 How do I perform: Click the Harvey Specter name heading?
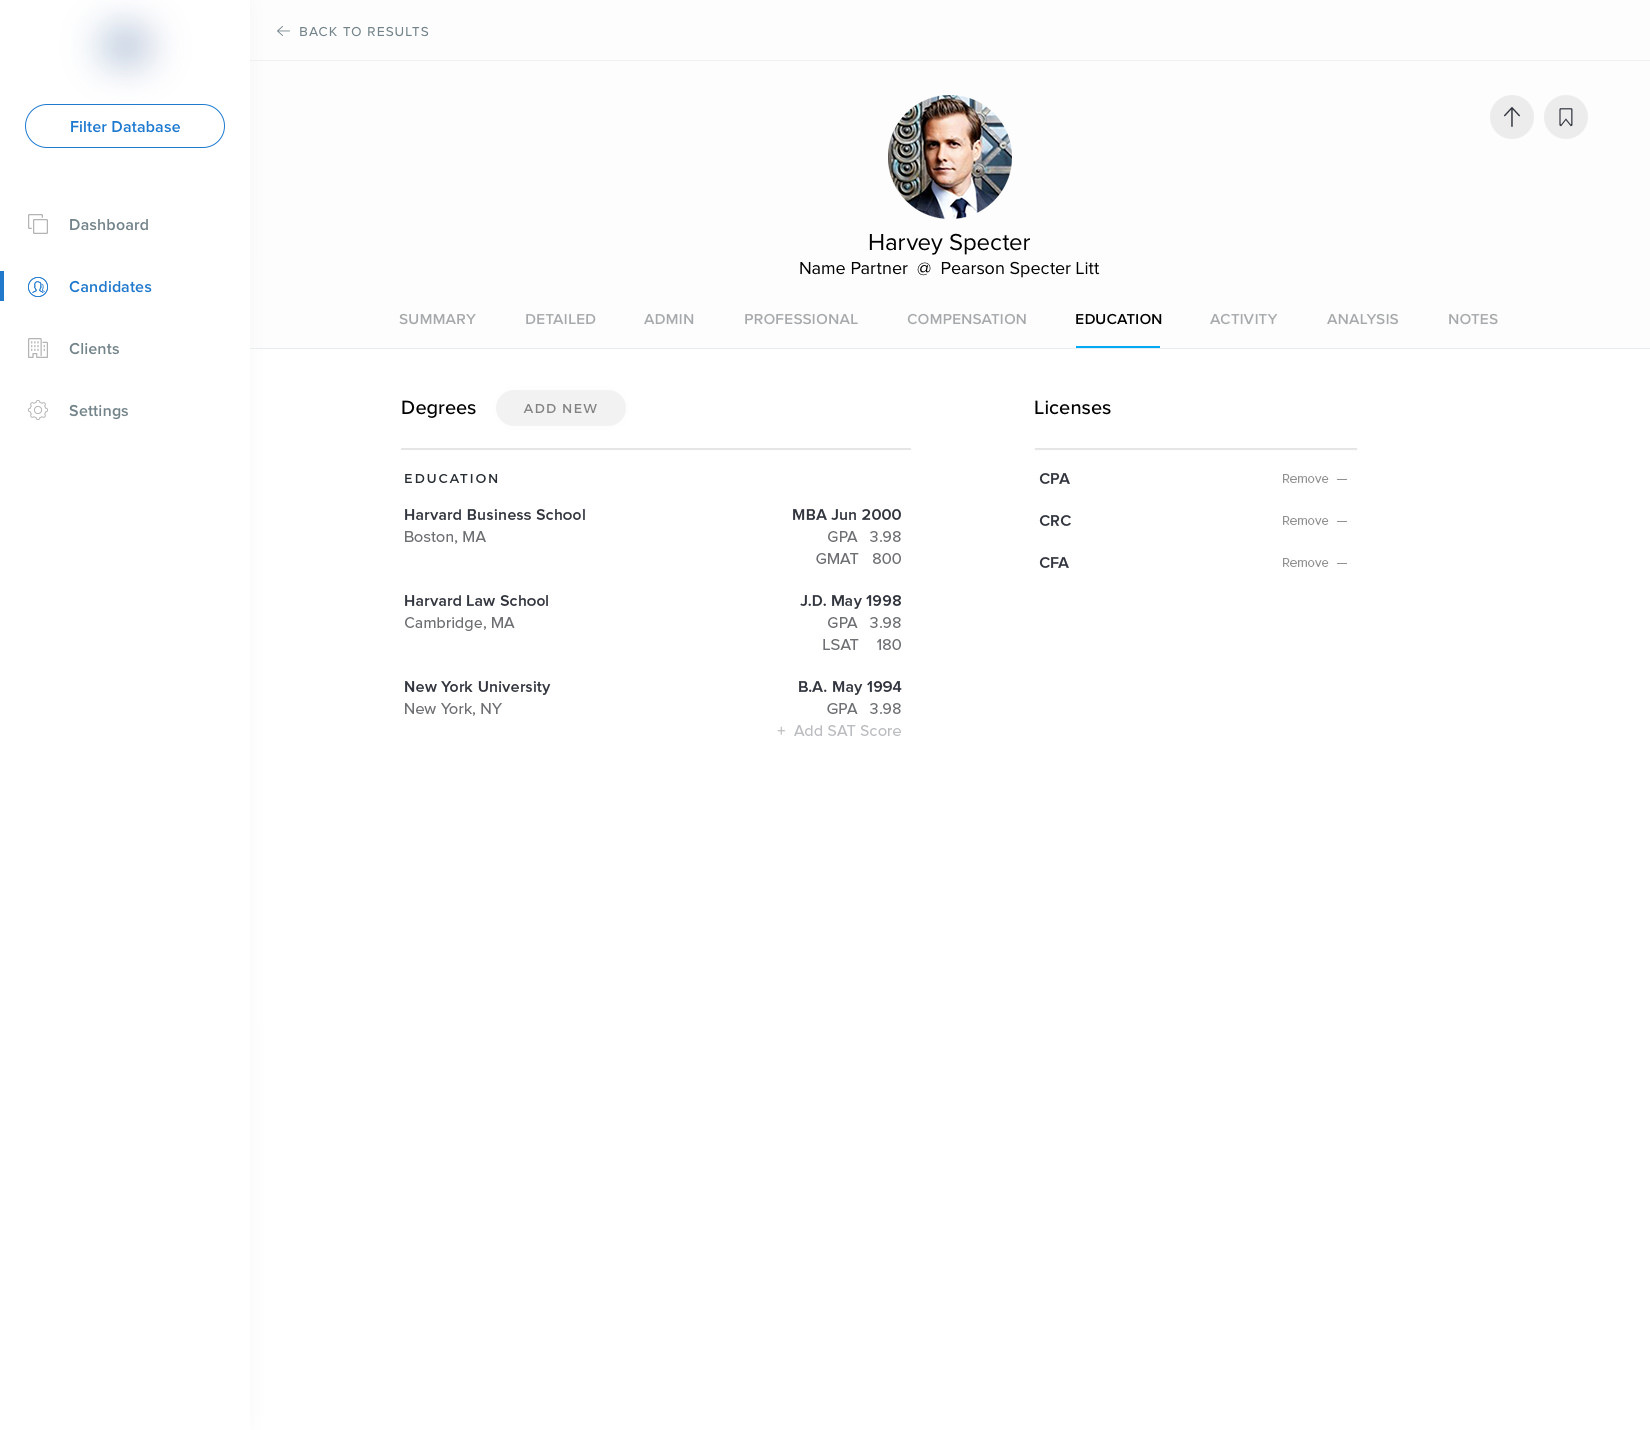tap(949, 242)
